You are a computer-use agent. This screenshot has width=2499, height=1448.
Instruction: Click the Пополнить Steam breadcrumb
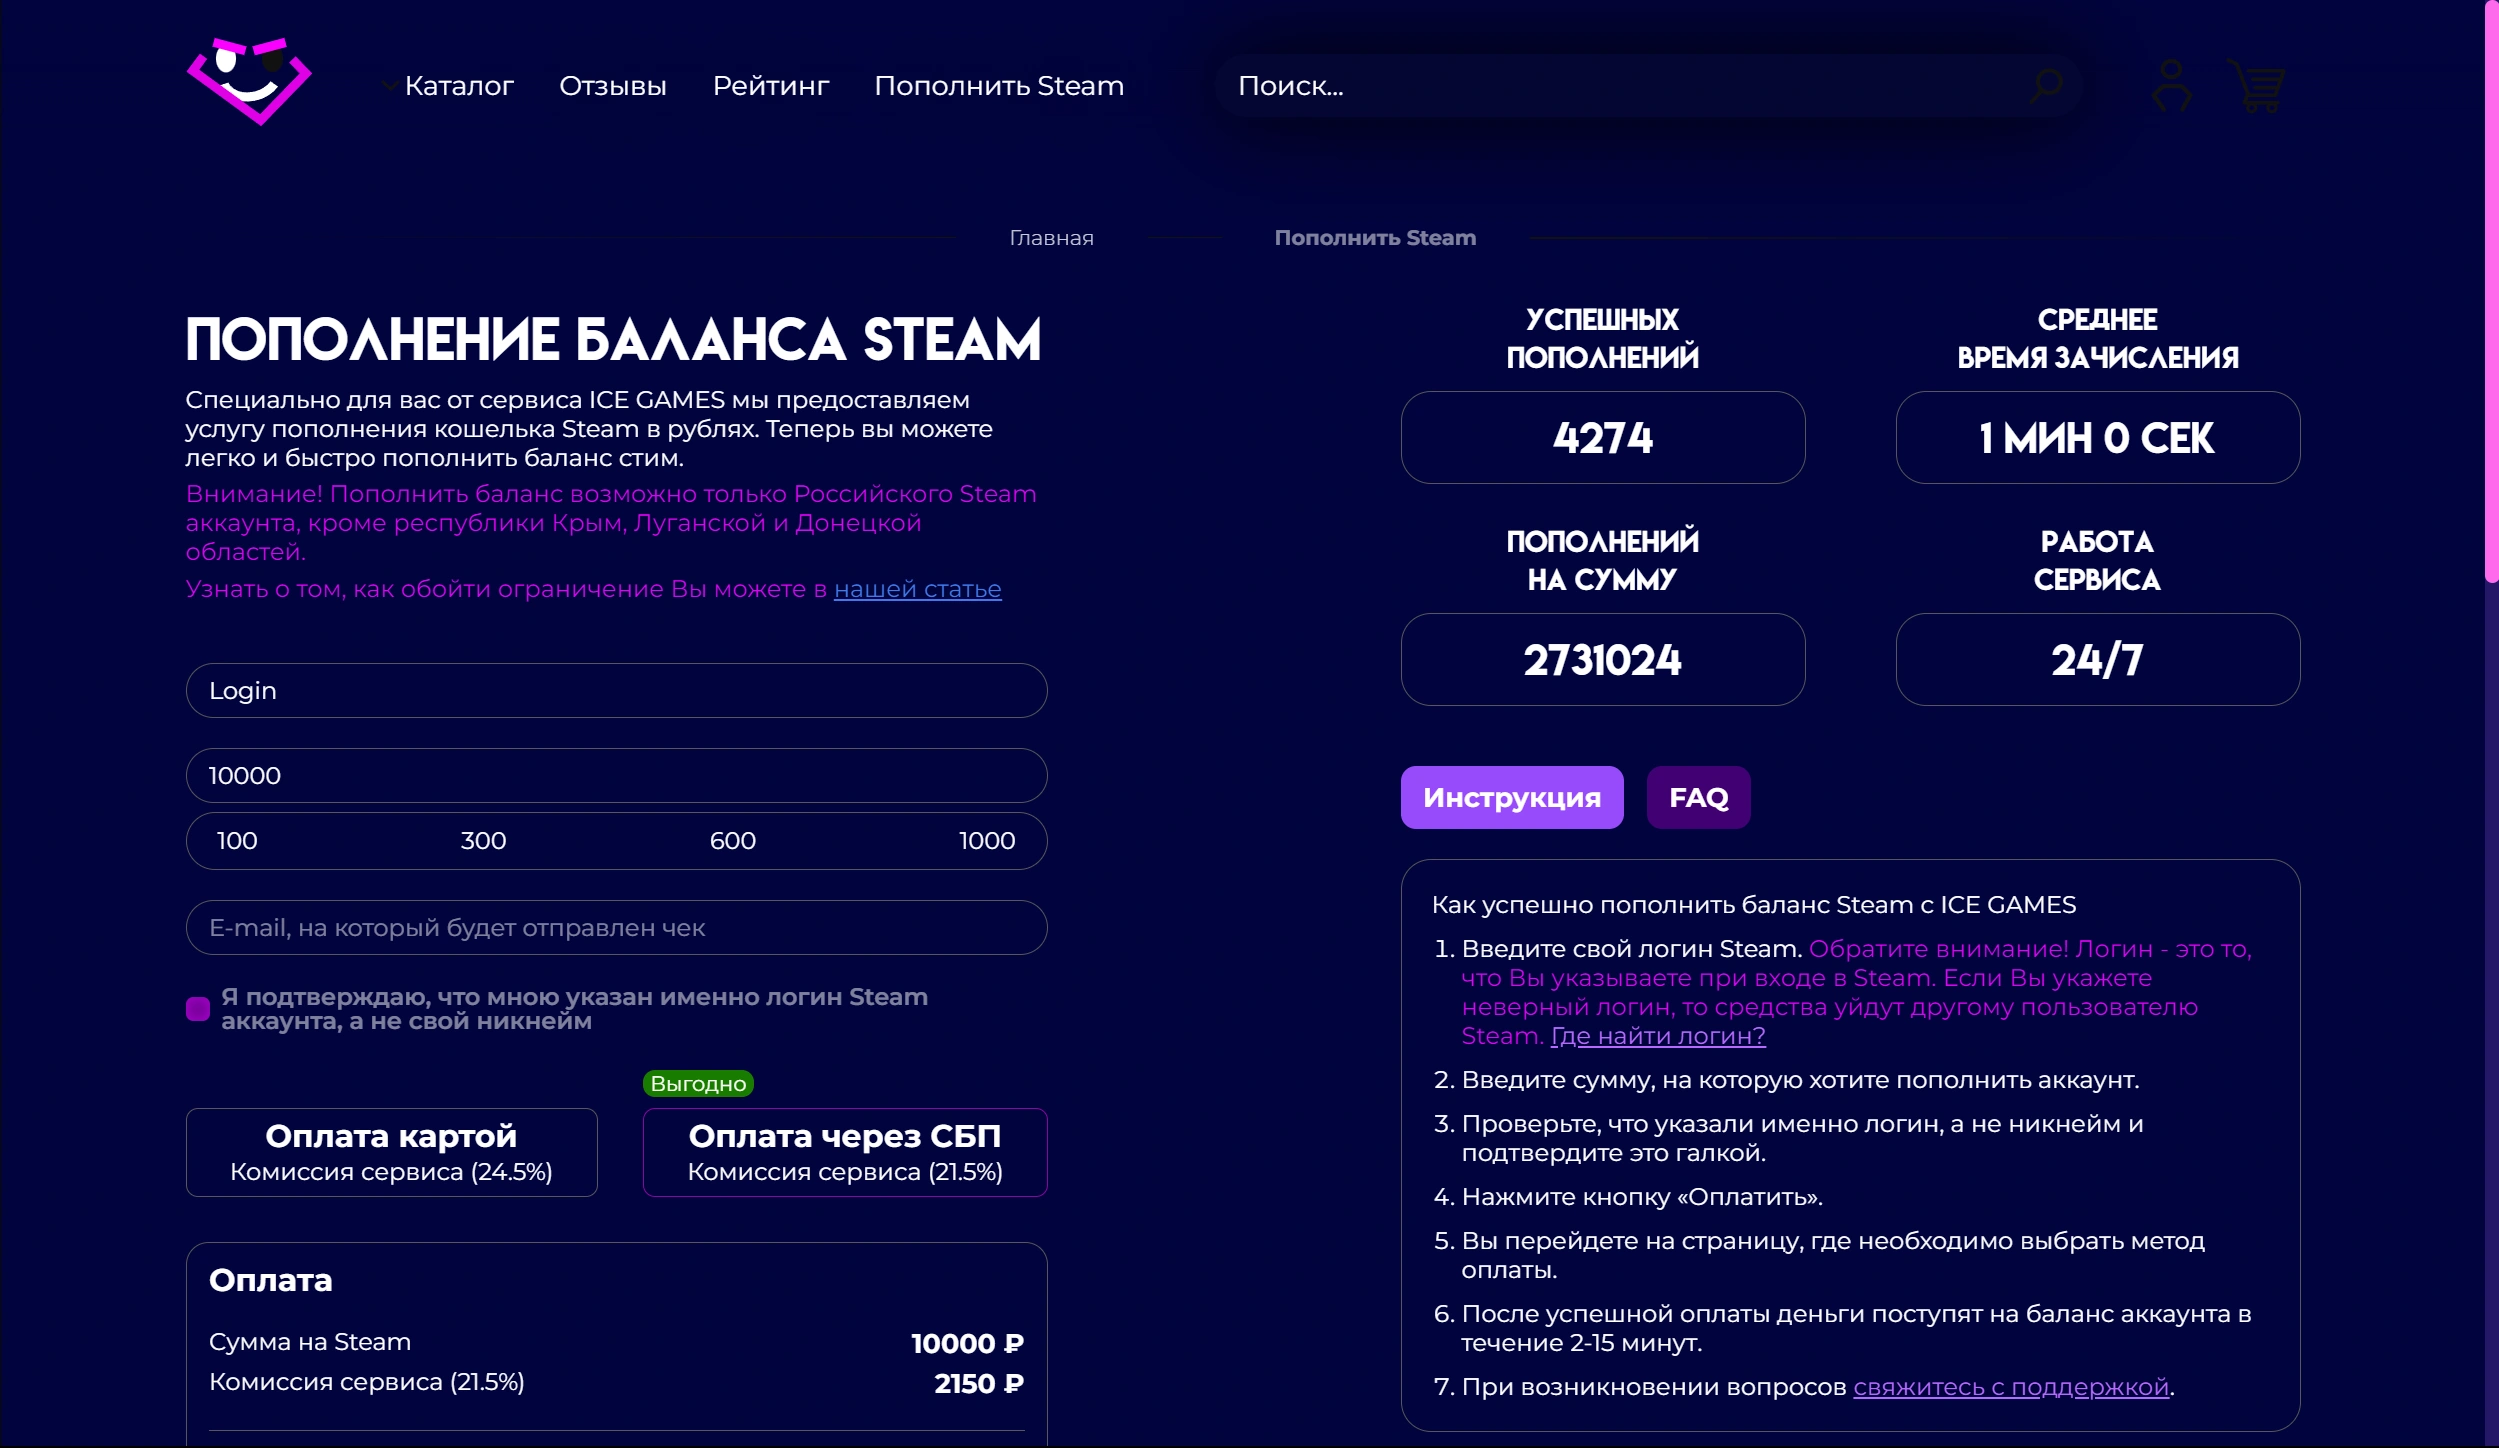pyautogui.click(x=1375, y=238)
